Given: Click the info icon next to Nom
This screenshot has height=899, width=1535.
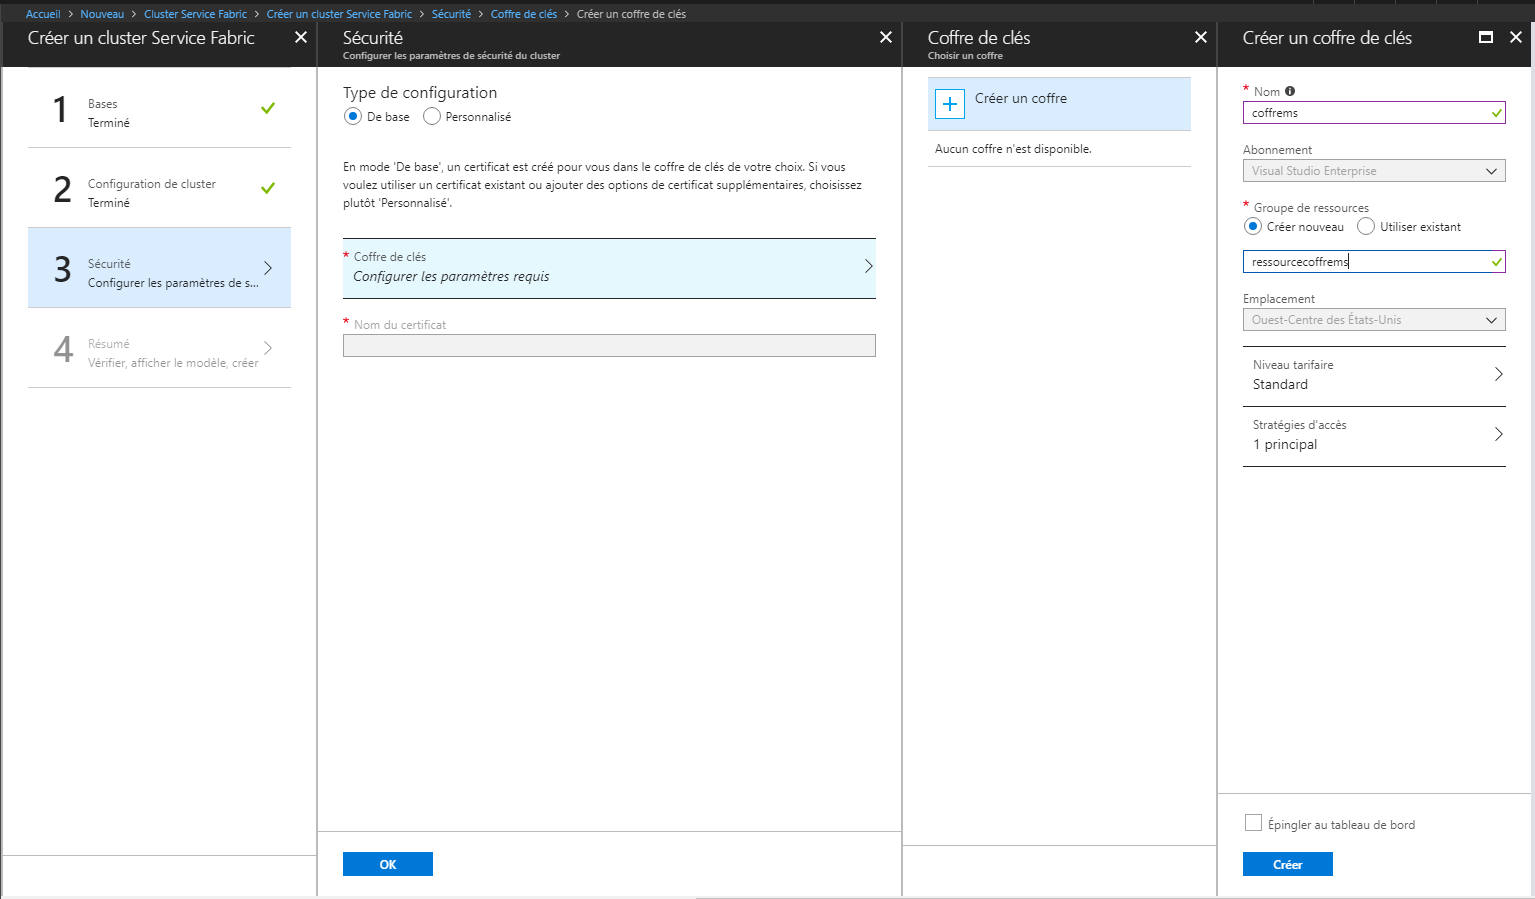Looking at the screenshot, I should [x=1290, y=91].
